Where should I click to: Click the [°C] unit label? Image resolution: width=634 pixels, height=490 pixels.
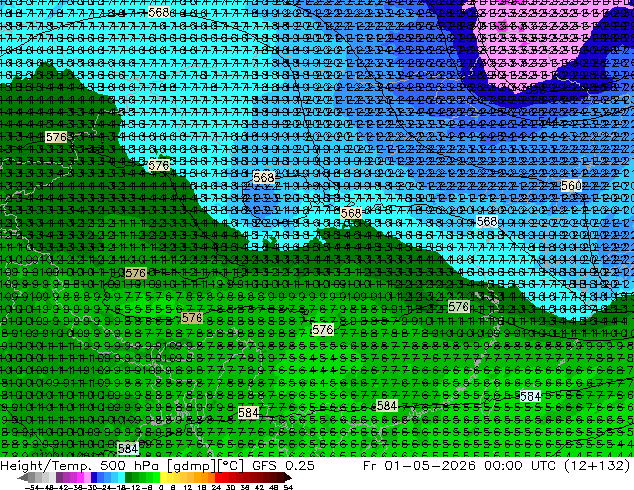coord(231,466)
